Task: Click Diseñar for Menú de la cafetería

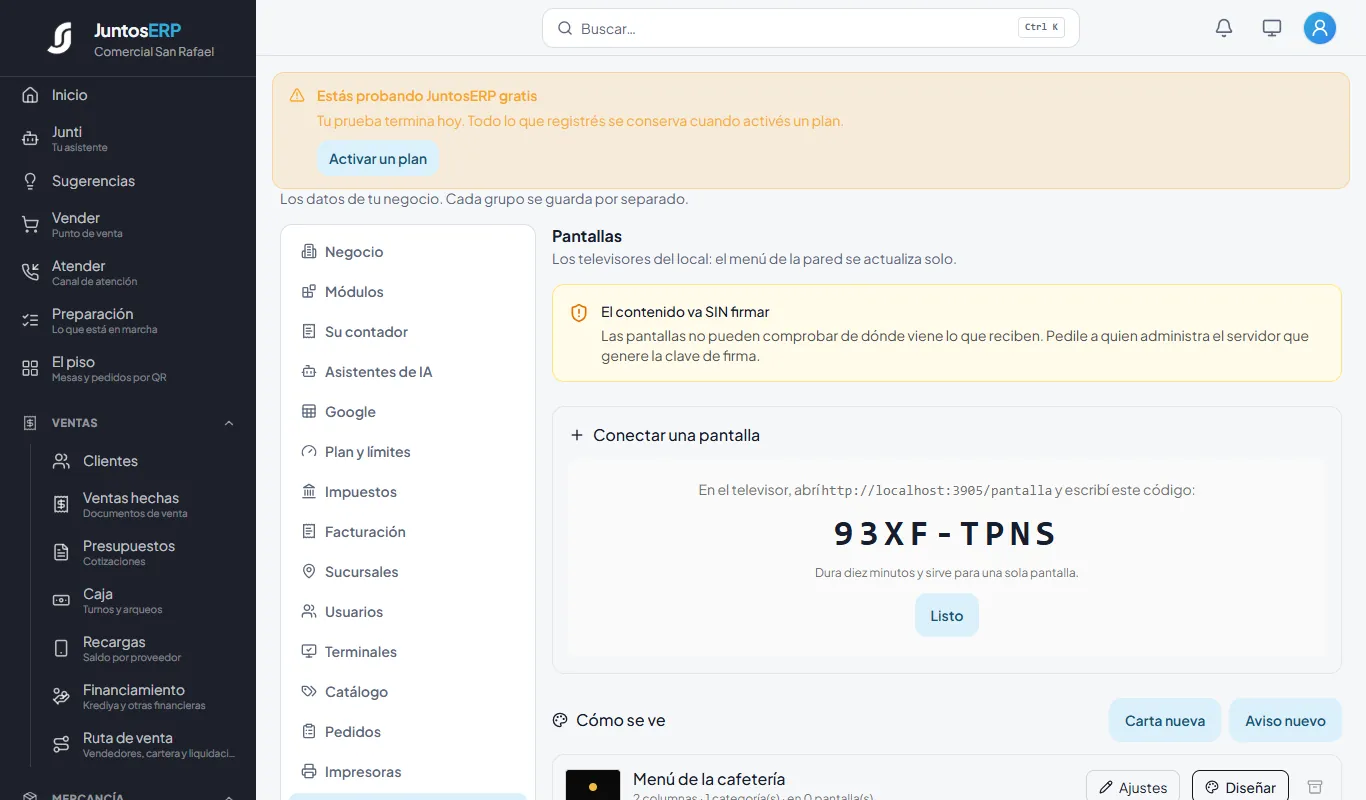Action: click(x=1240, y=787)
